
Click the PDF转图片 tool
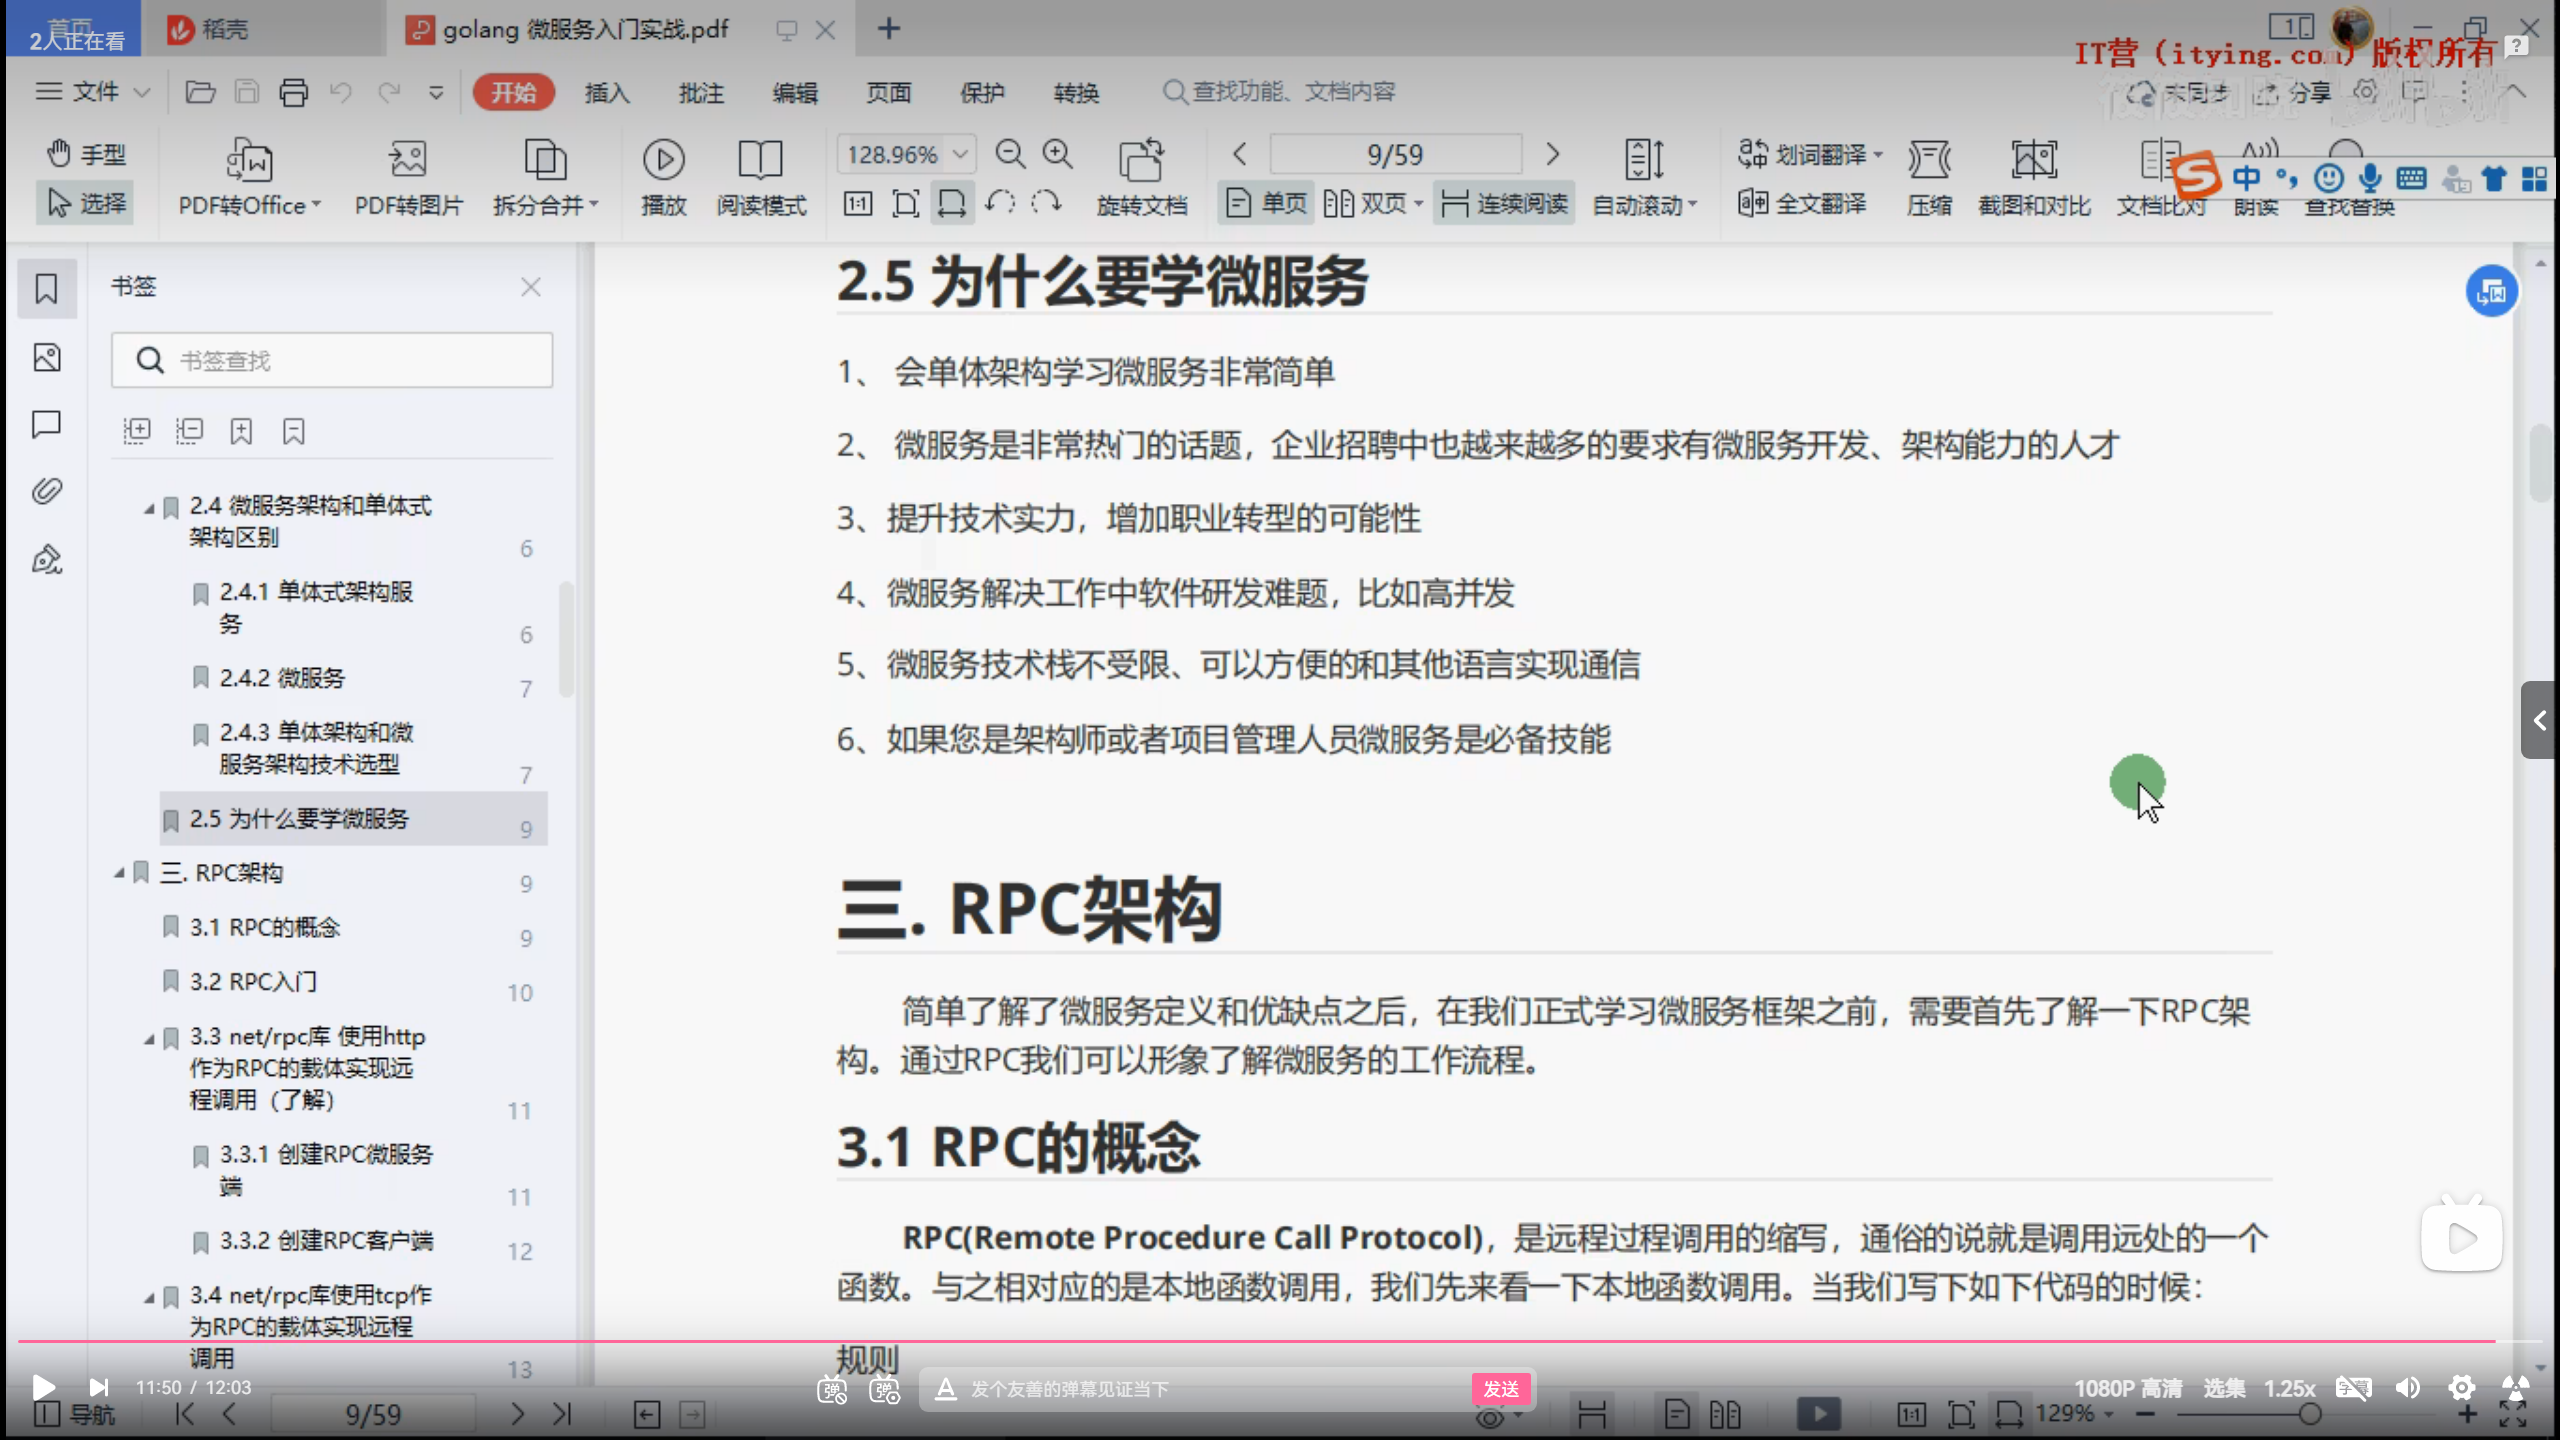(409, 177)
